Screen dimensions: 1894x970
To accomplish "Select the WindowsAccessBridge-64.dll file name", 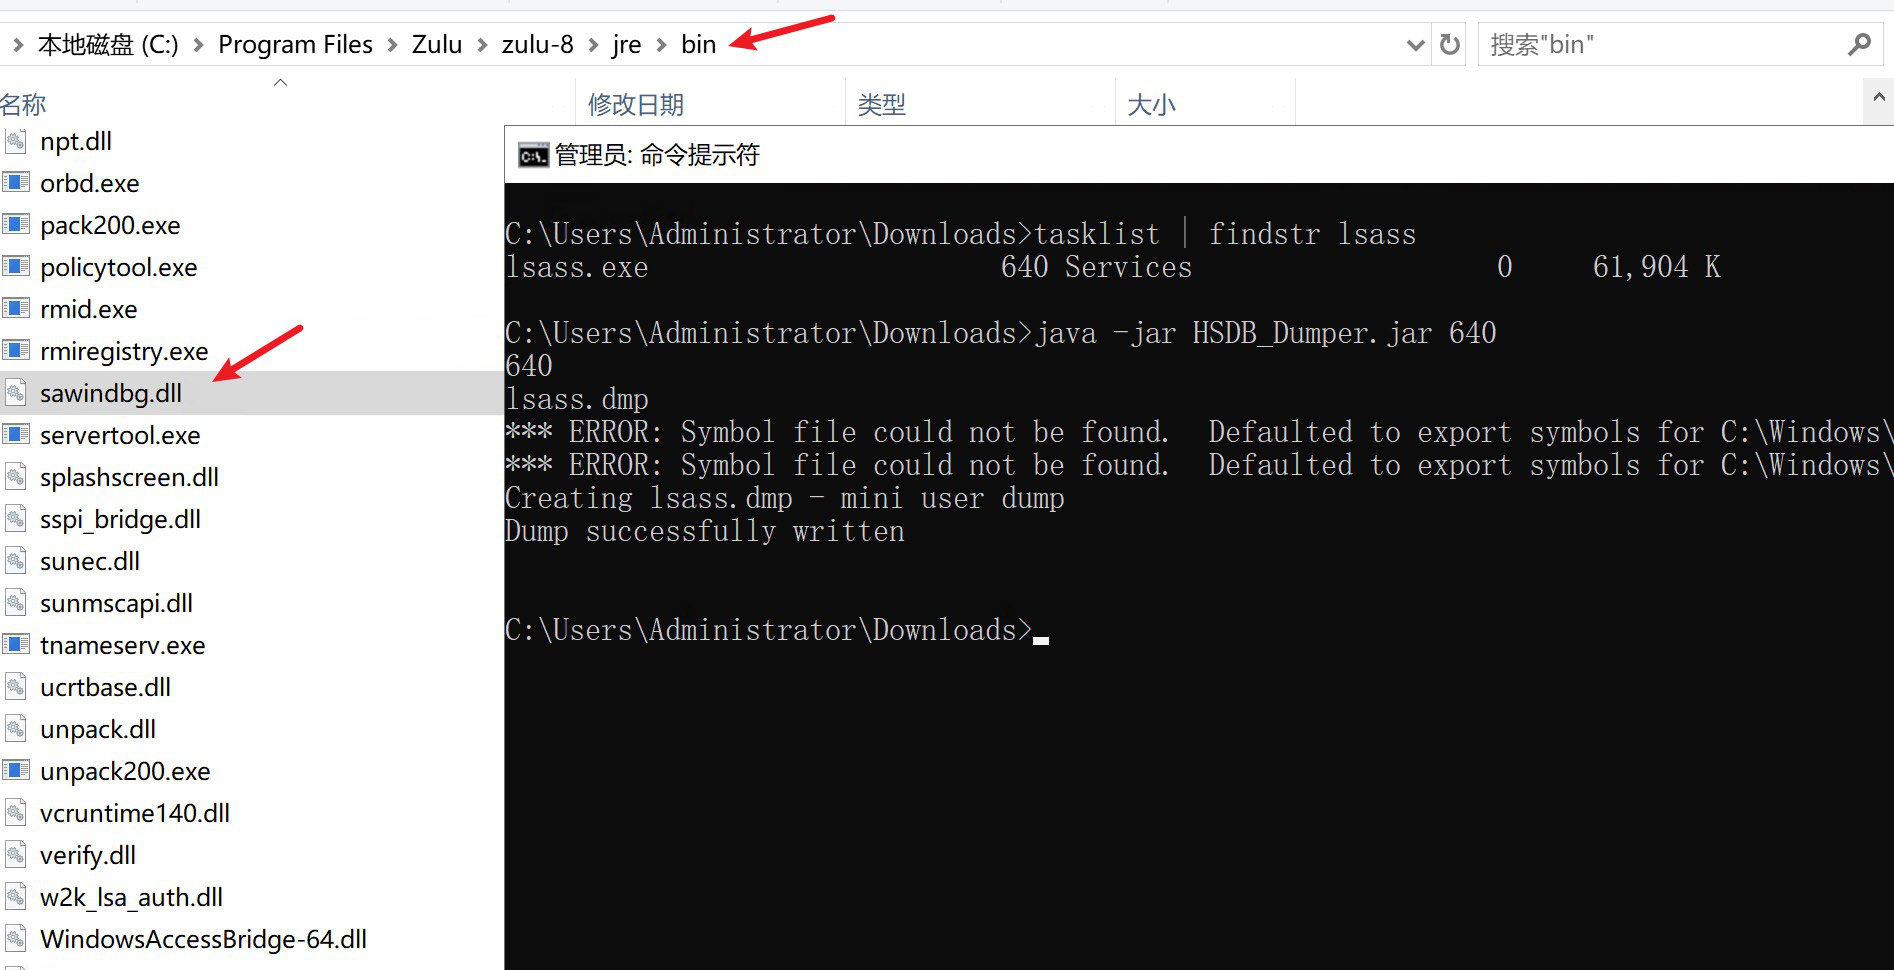I will pos(204,939).
